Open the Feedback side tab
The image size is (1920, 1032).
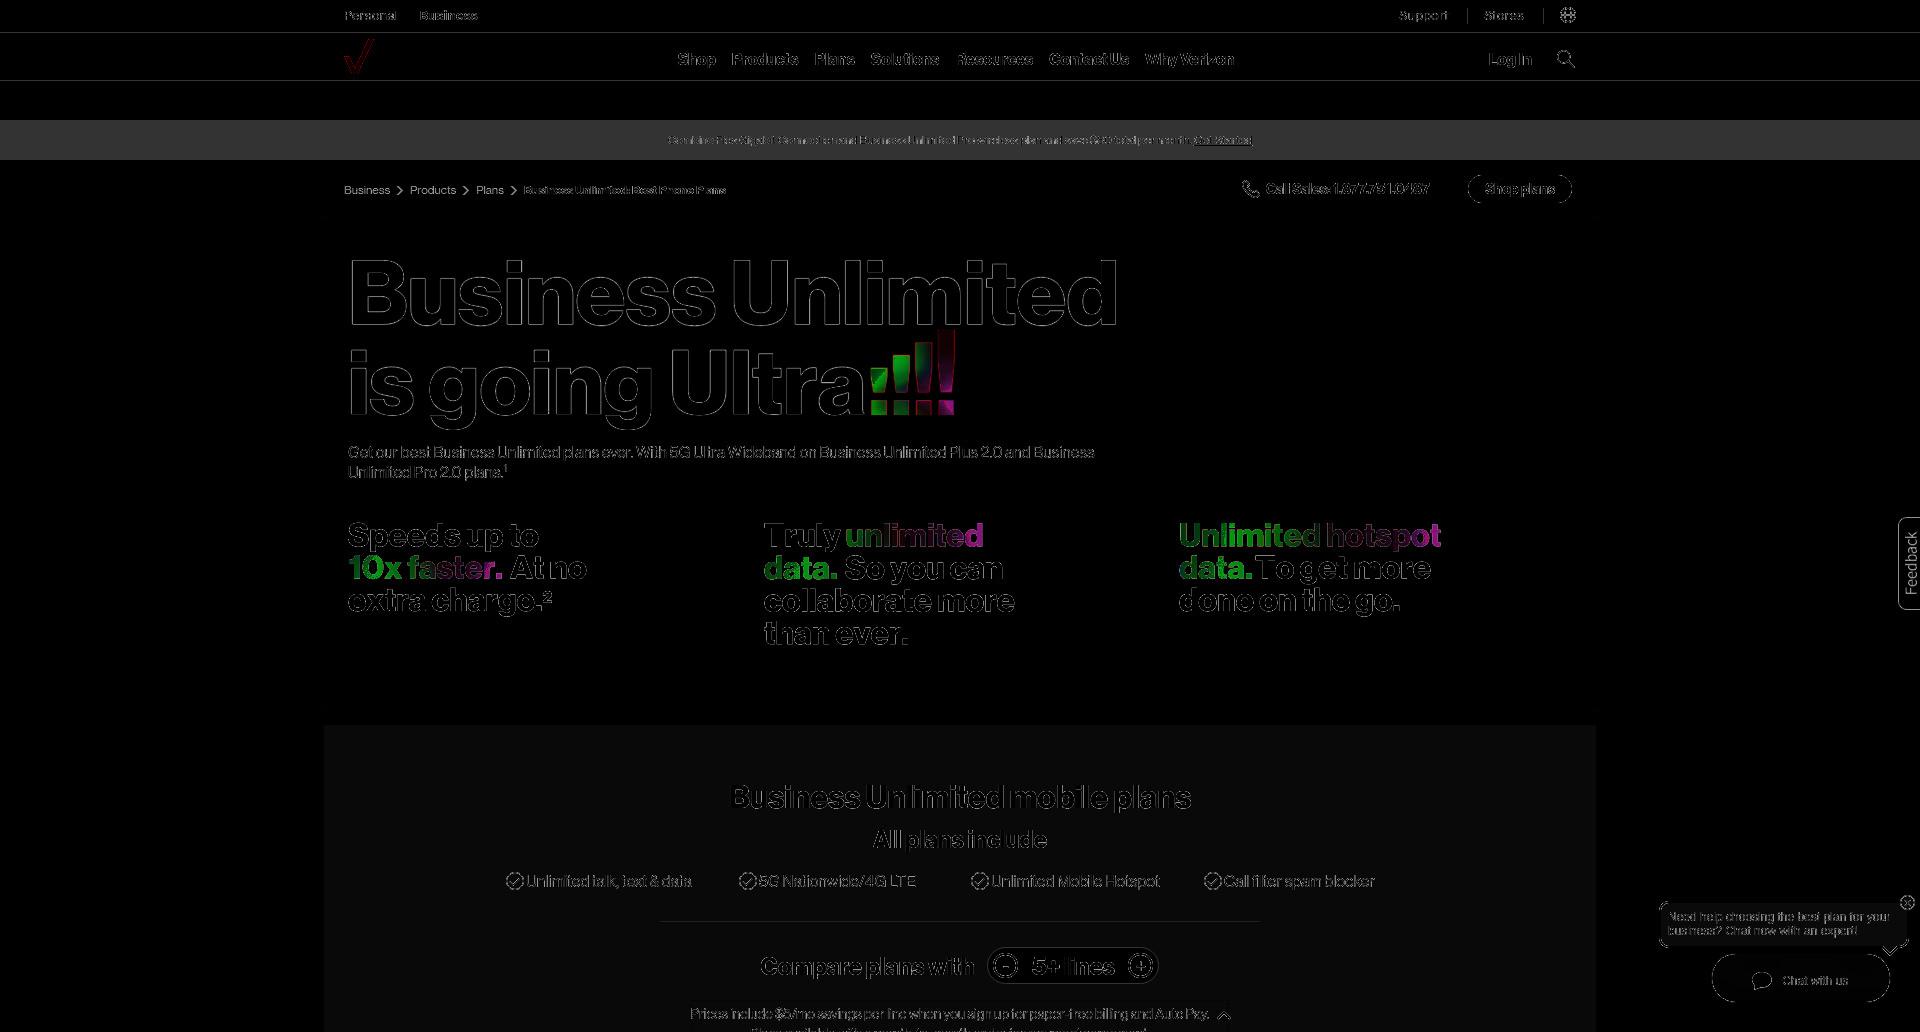pos(1910,563)
